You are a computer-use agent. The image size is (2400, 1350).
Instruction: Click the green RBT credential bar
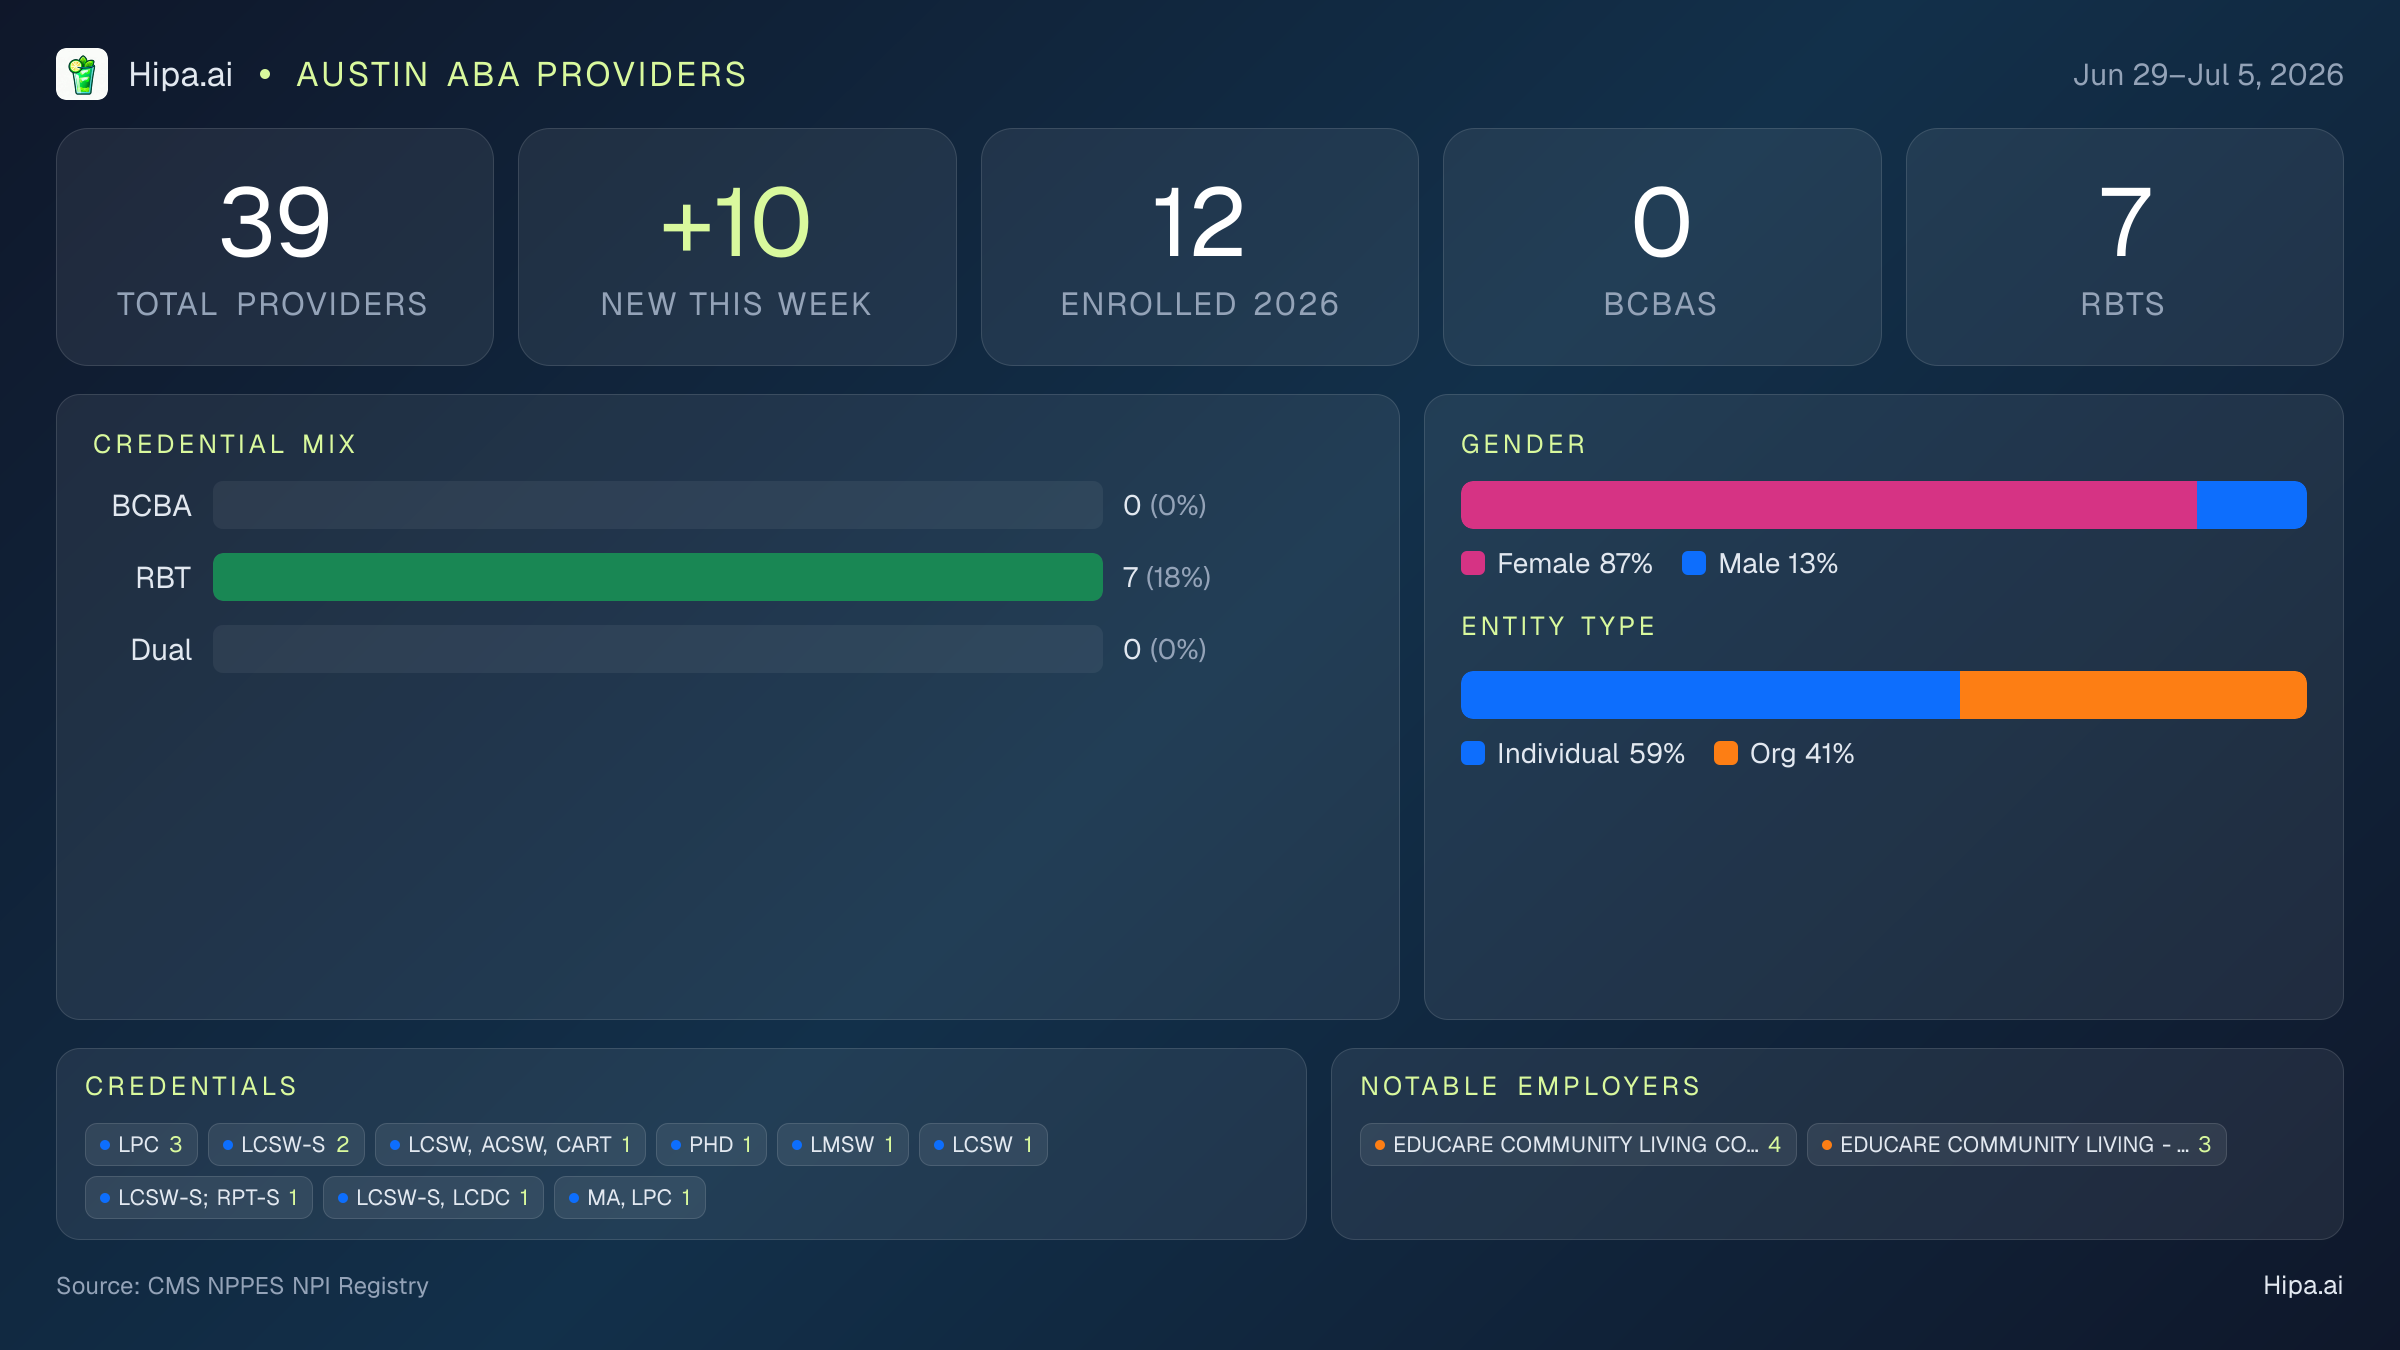(x=658, y=577)
